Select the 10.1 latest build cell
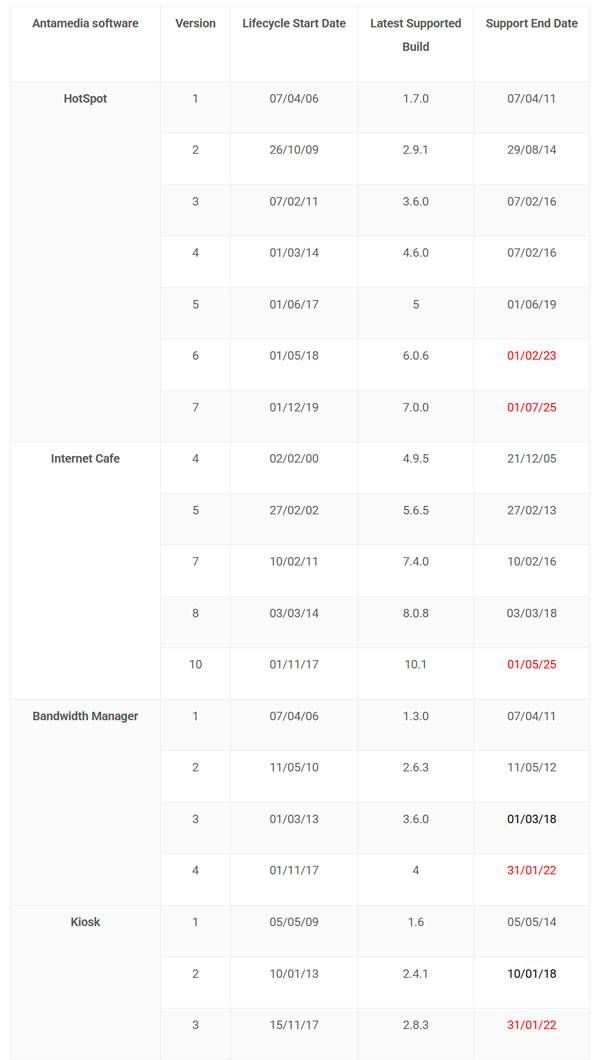This screenshot has height=1060, width=600. tap(415, 664)
